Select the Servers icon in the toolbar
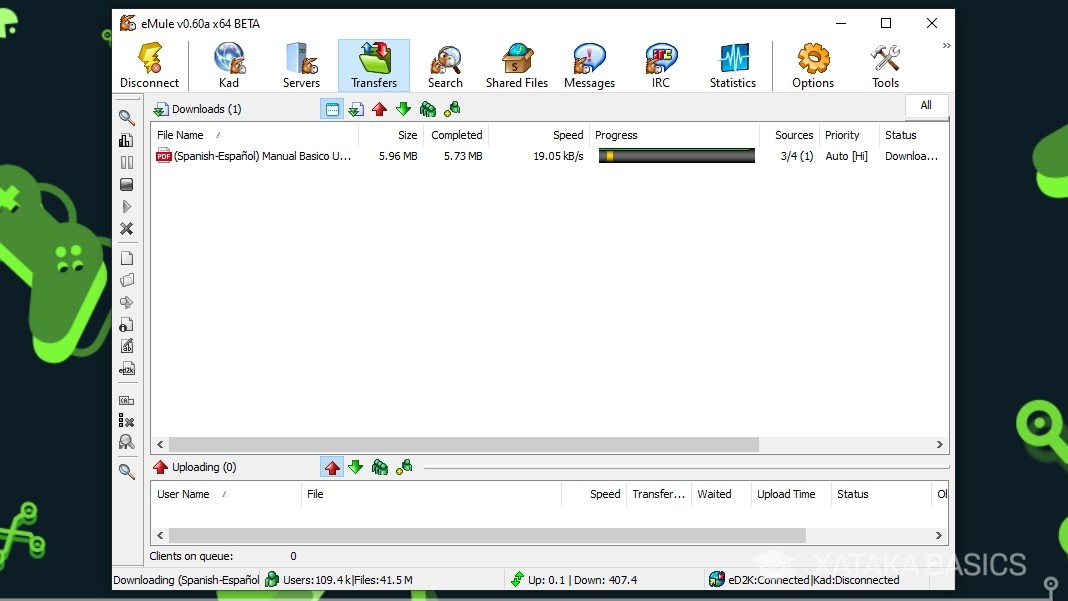 (301, 63)
